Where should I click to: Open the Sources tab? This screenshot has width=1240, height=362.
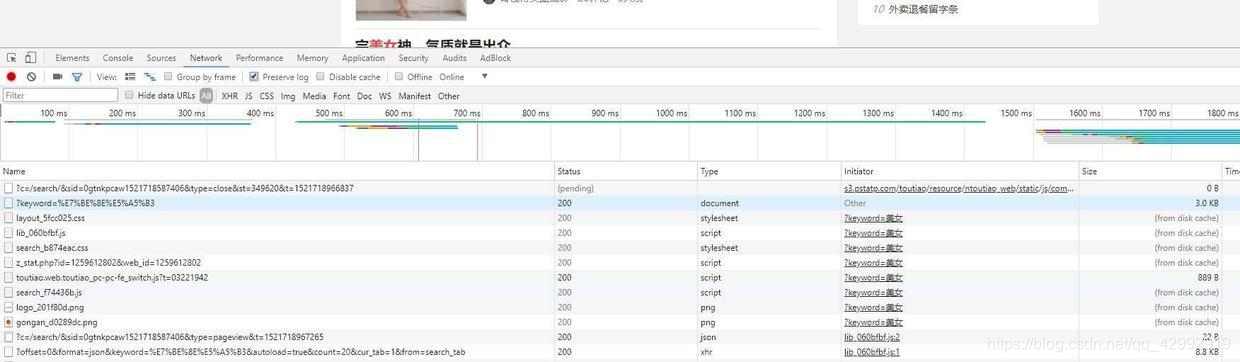[x=161, y=58]
